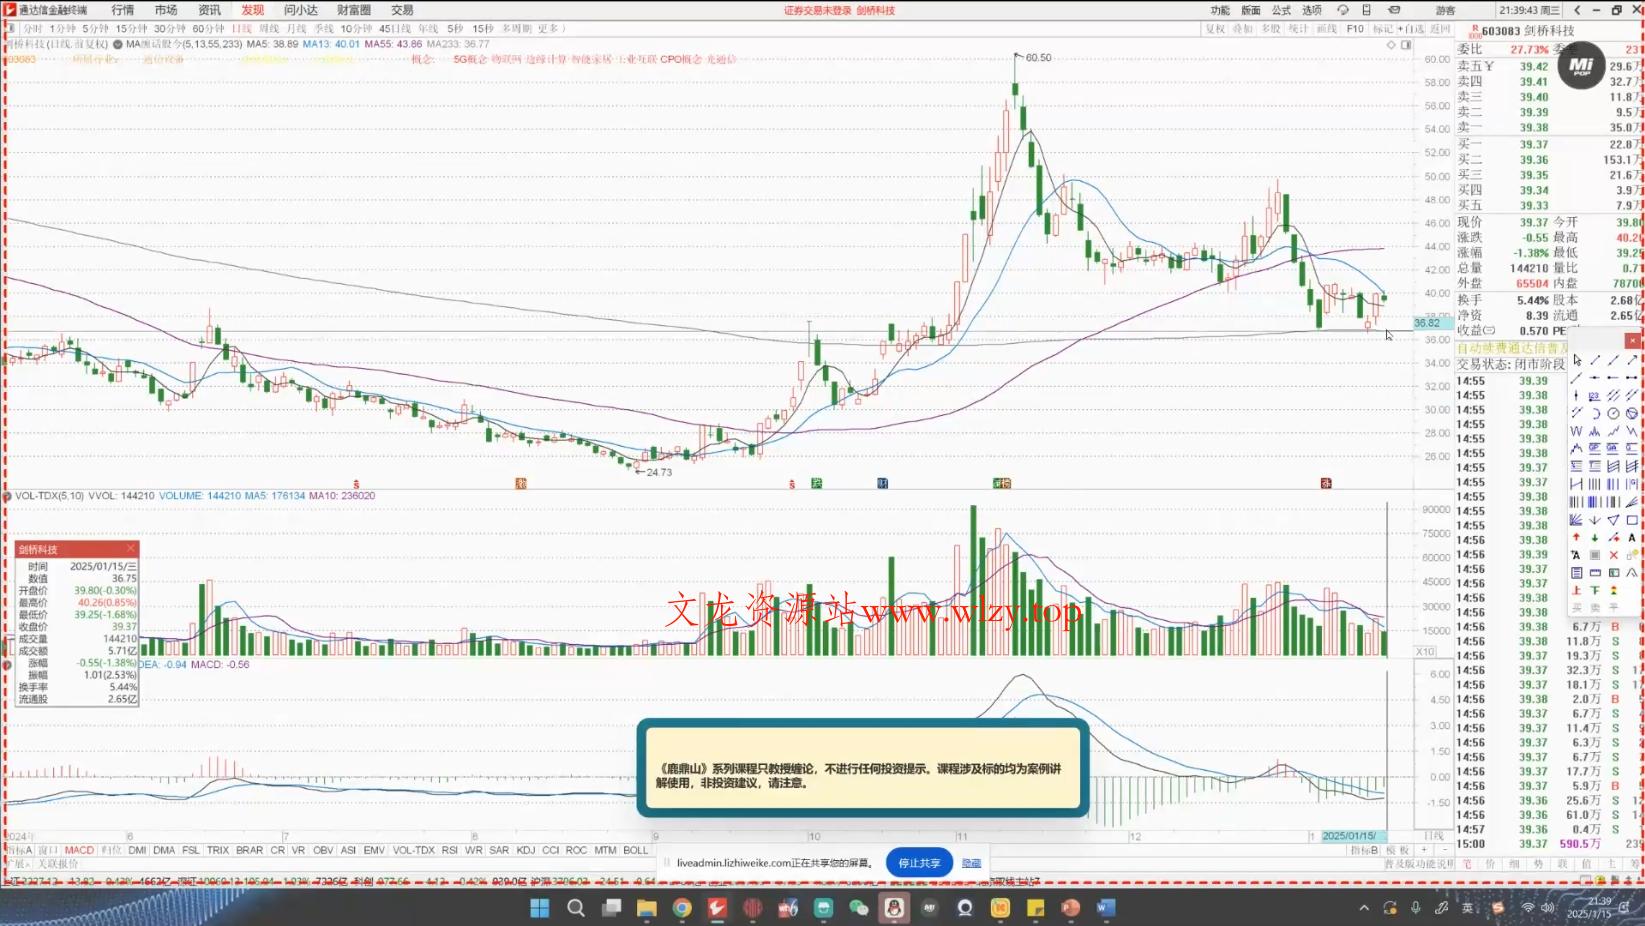Close the 剑桥科技 data info popup

130,549
